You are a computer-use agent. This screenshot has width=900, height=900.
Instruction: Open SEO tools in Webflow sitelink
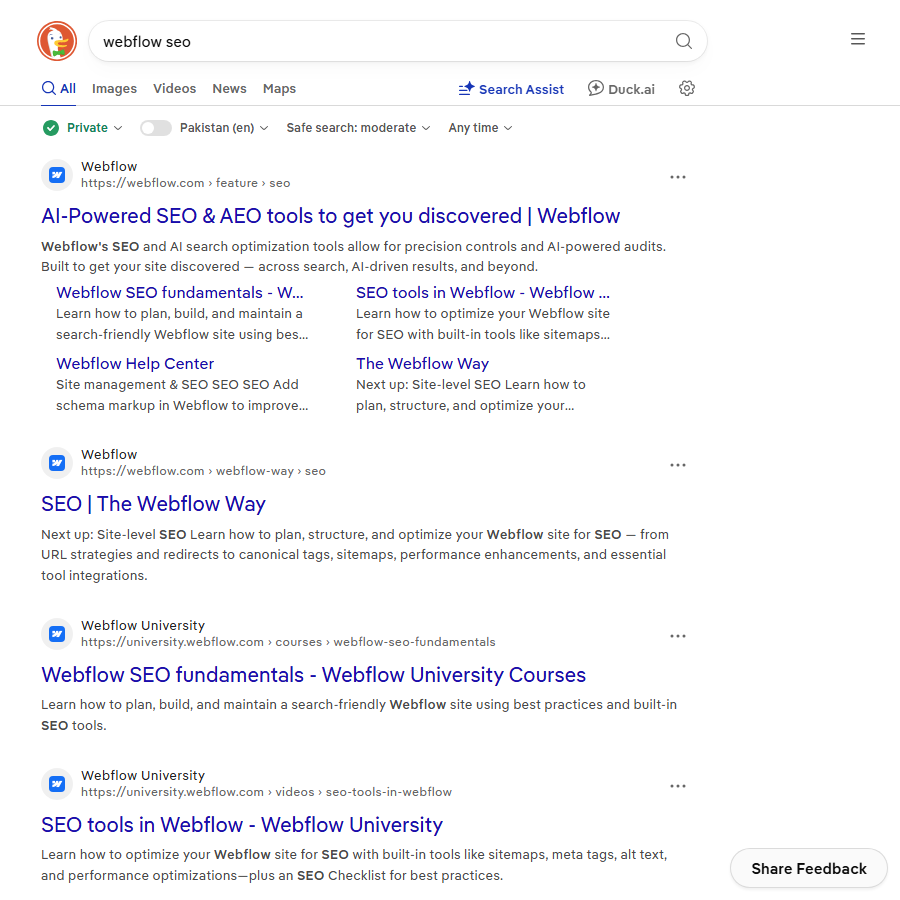[483, 293]
